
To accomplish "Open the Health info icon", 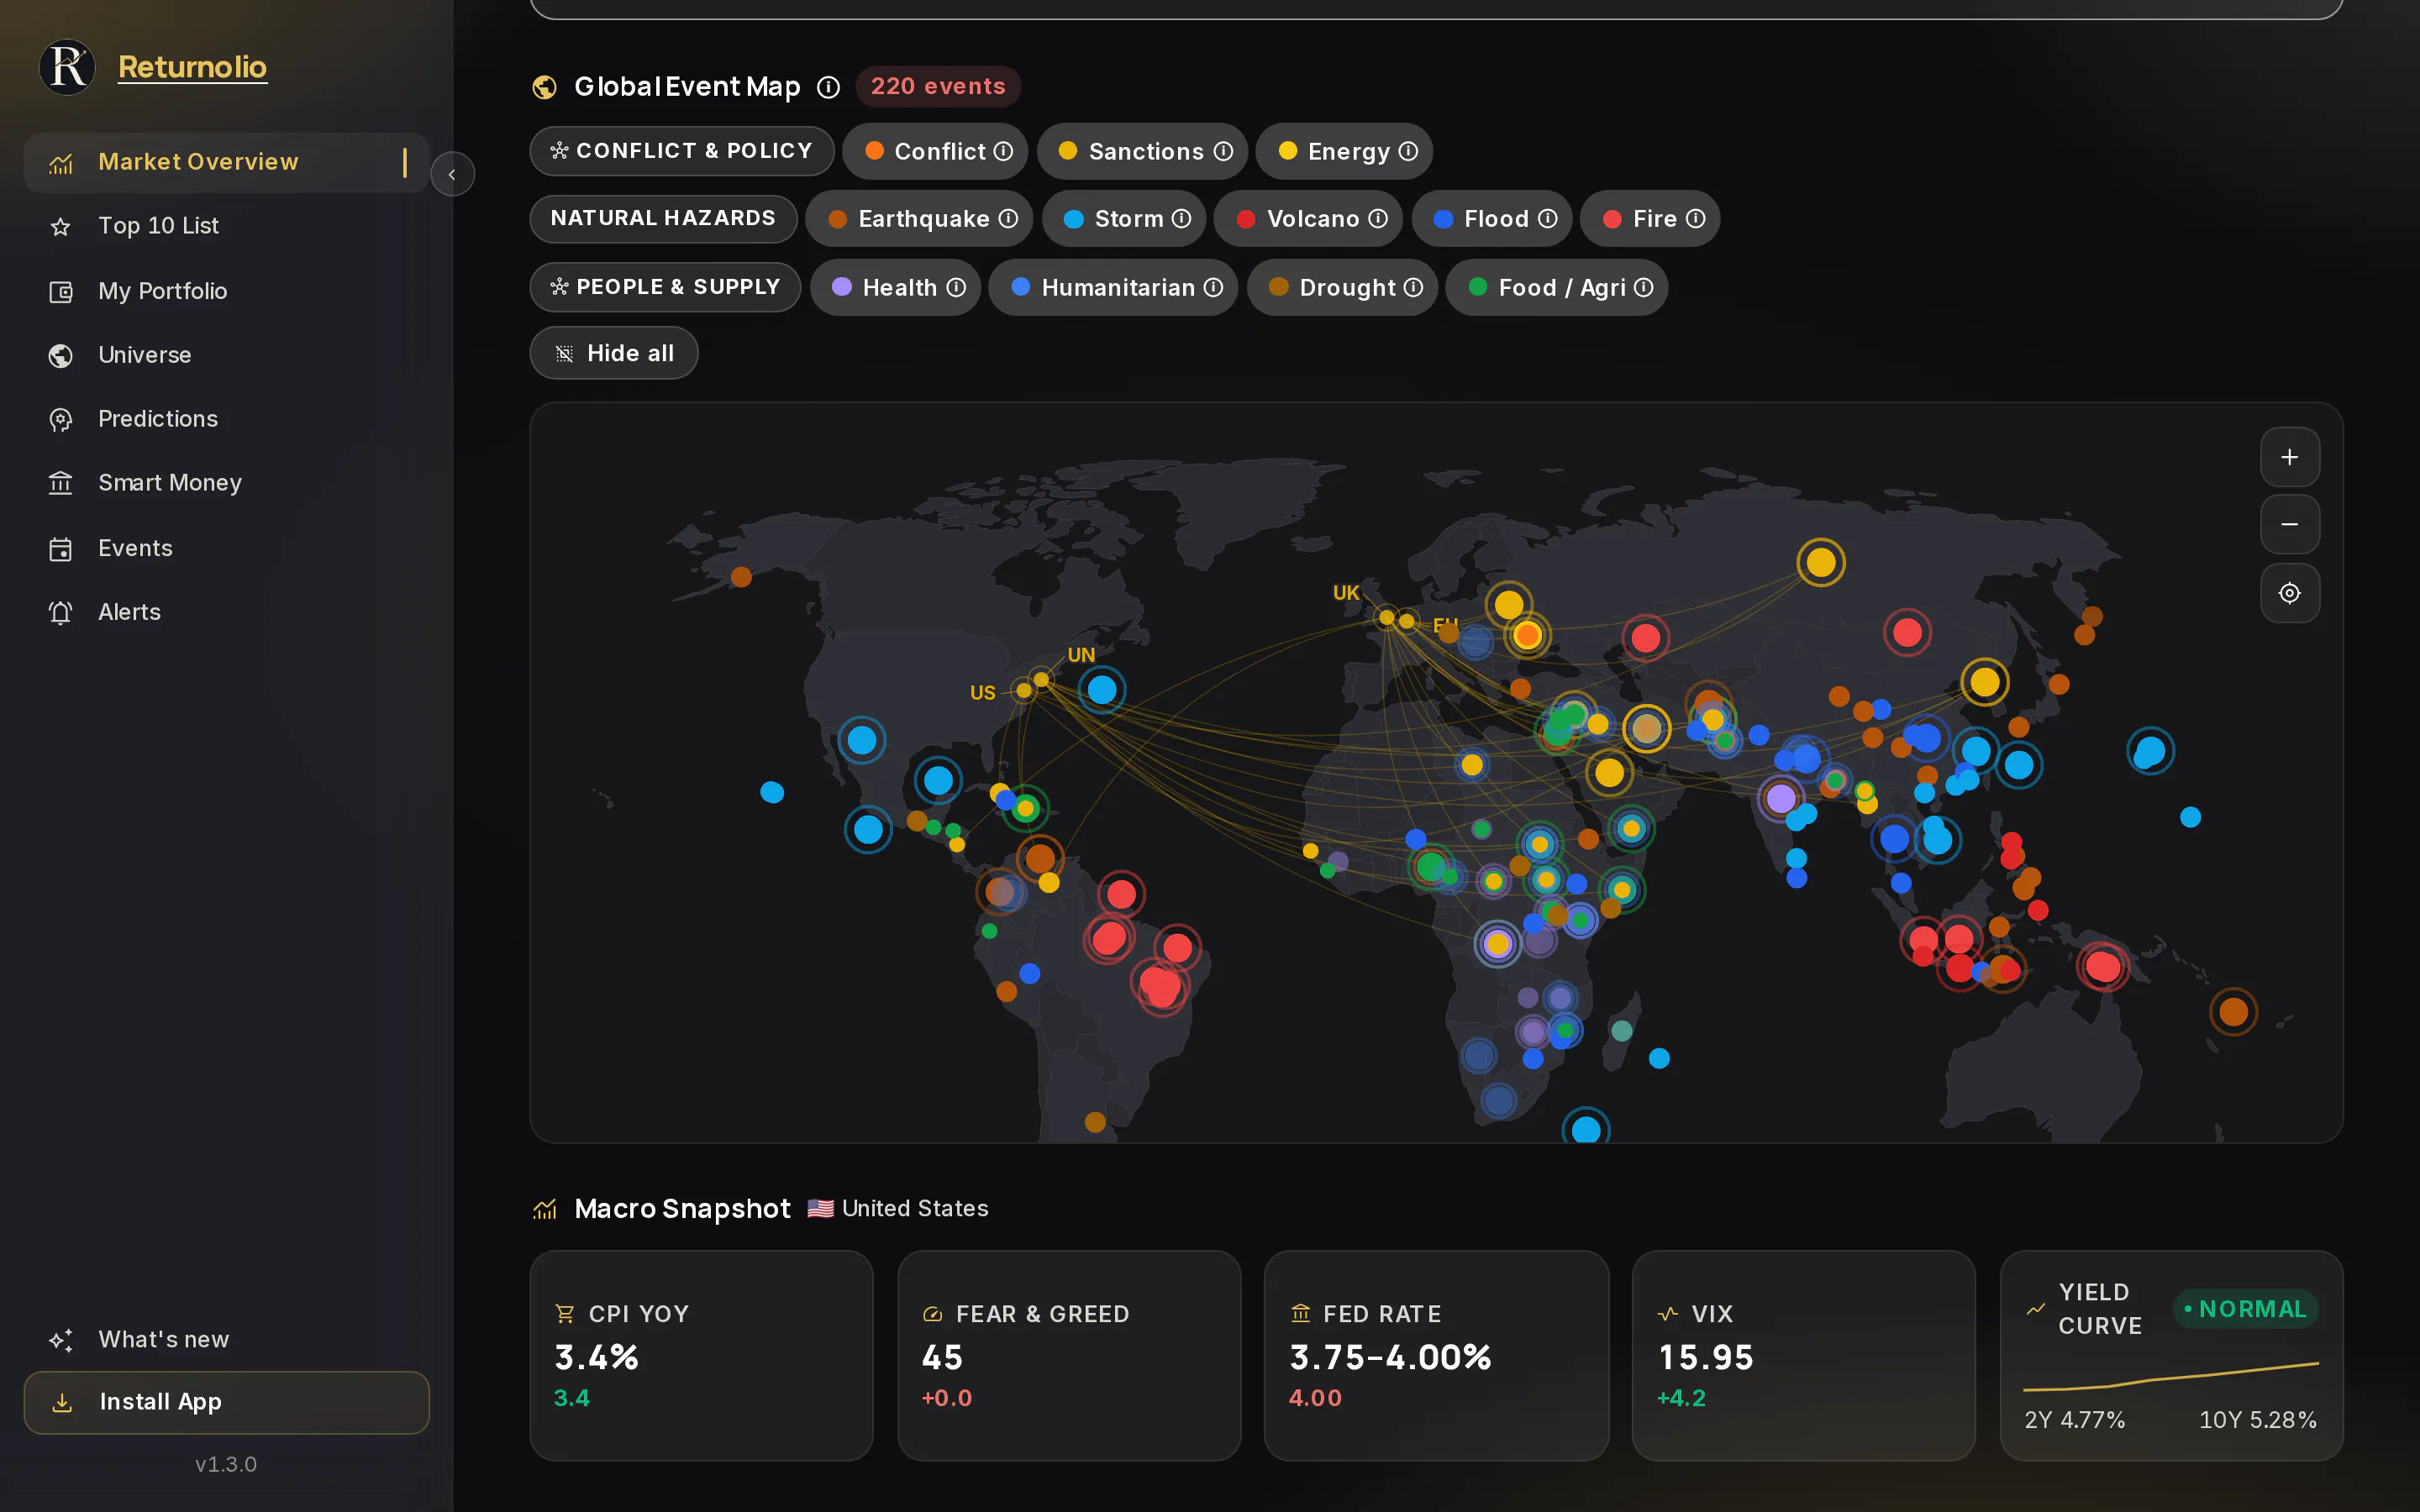I will tap(956, 287).
